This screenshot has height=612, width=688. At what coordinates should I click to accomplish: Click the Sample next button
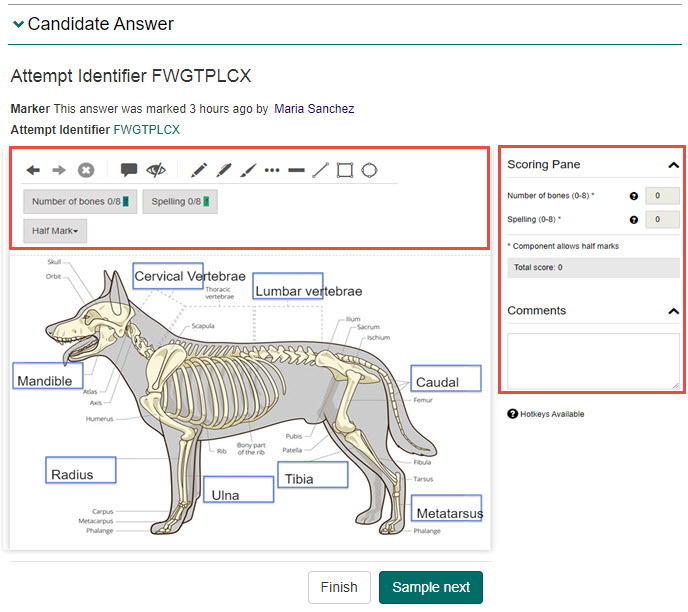pyautogui.click(x=430, y=587)
